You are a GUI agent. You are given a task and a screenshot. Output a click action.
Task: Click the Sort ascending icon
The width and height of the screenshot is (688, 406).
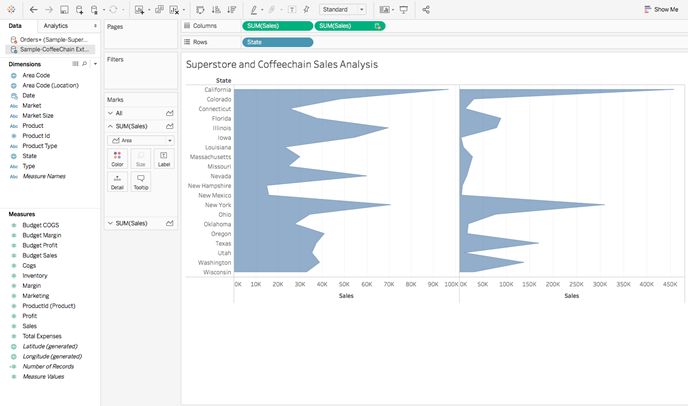tap(216, 9)
